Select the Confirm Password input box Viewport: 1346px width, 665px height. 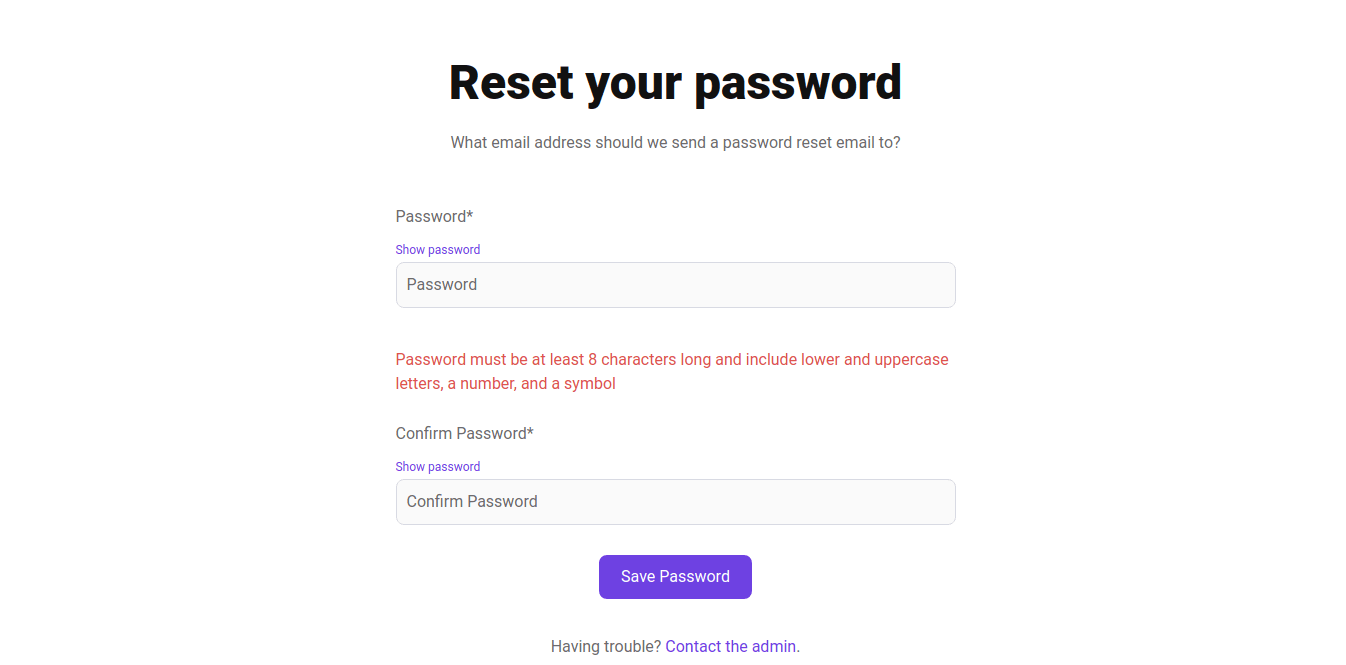click(x=675, y=501)
